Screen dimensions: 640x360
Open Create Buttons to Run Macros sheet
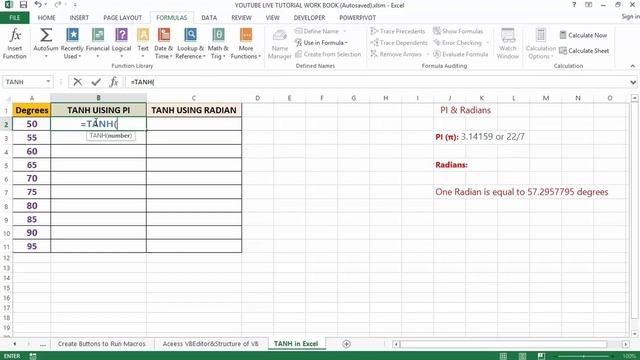102,344
